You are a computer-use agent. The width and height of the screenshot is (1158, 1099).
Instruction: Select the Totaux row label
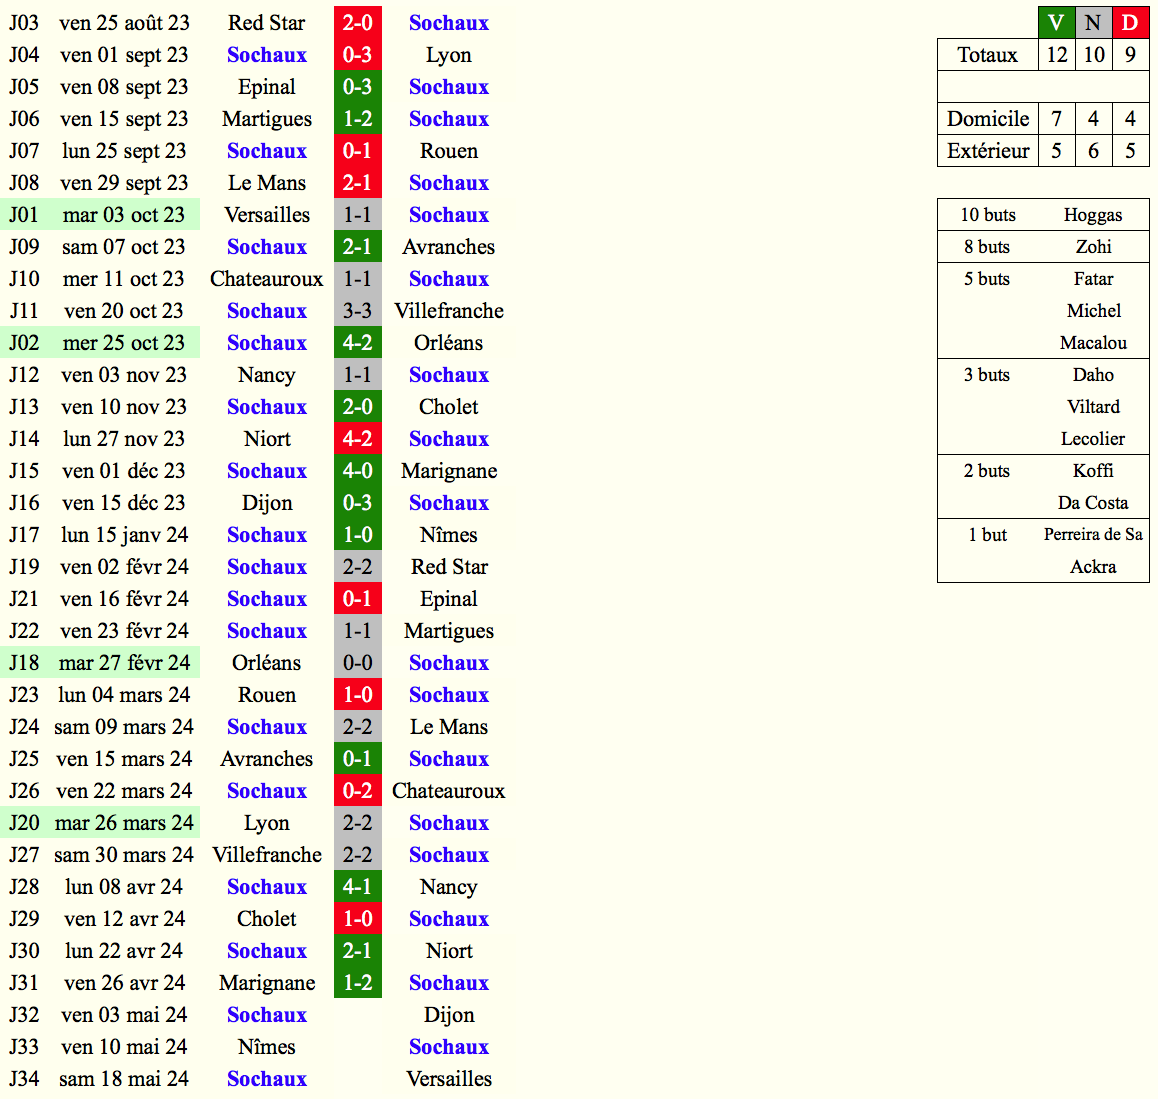click(x=987, y=55)
